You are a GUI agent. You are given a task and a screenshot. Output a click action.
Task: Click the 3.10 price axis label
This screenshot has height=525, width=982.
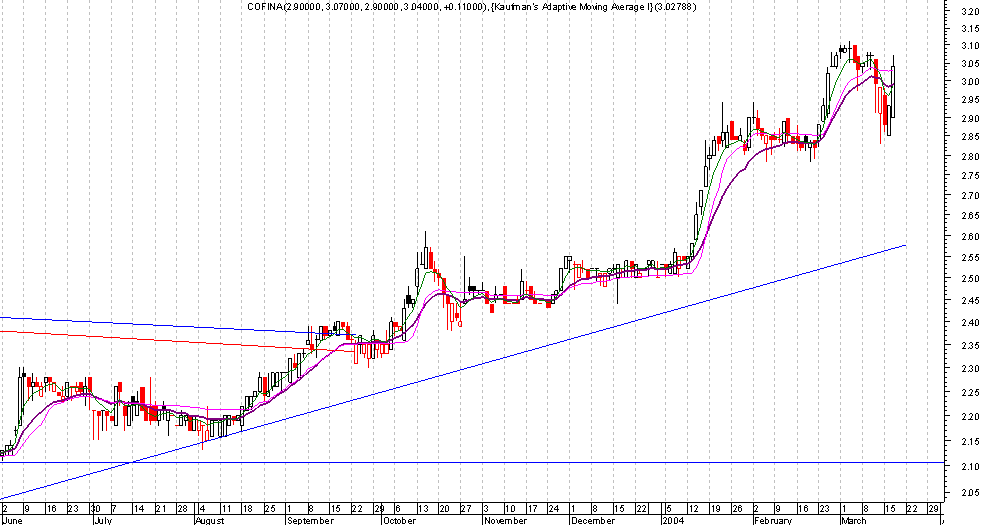pos(970,46)
